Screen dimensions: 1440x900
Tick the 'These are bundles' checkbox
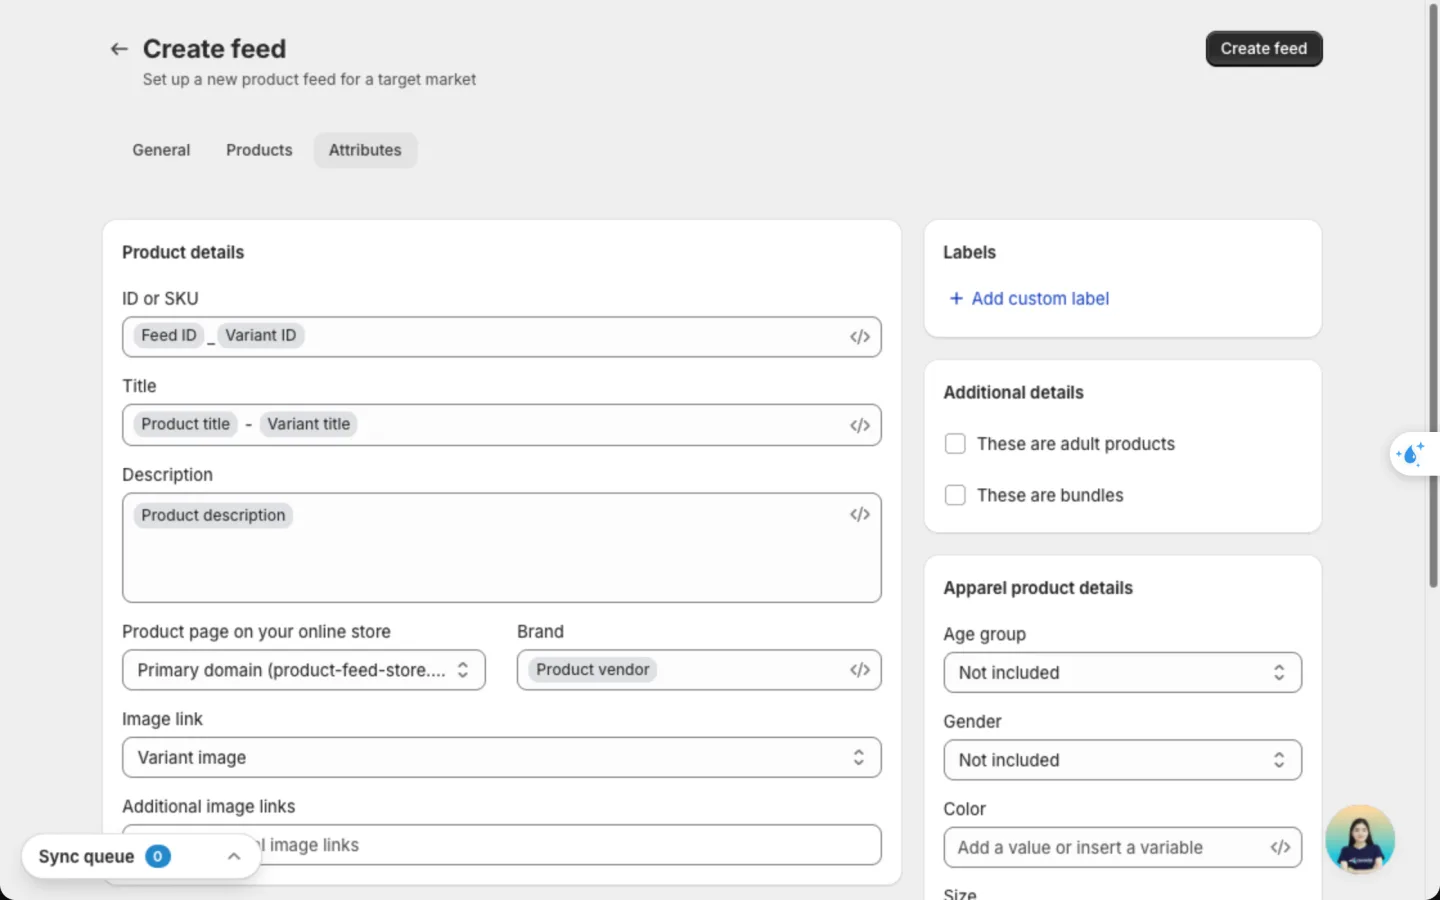click(955, 495)
